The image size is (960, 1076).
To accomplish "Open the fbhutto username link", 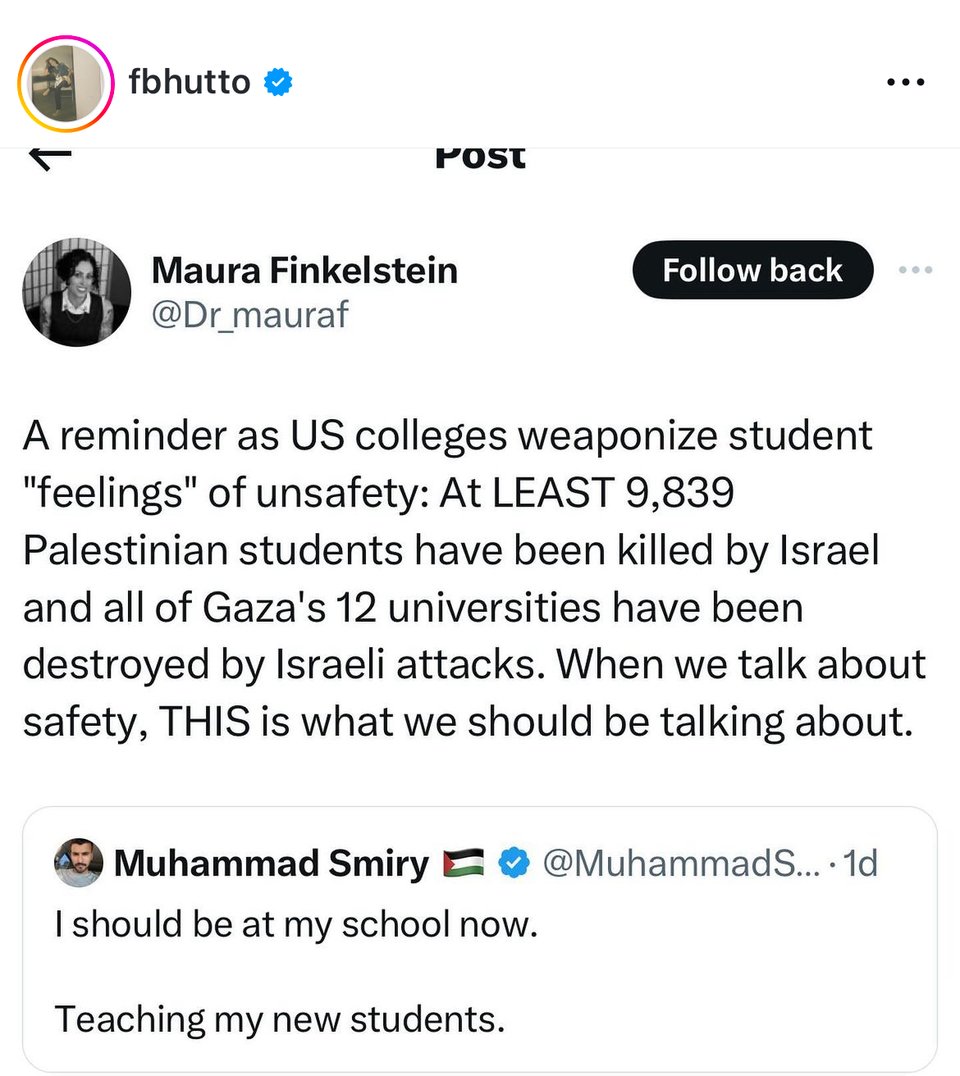I will click(x=190, y=82).
